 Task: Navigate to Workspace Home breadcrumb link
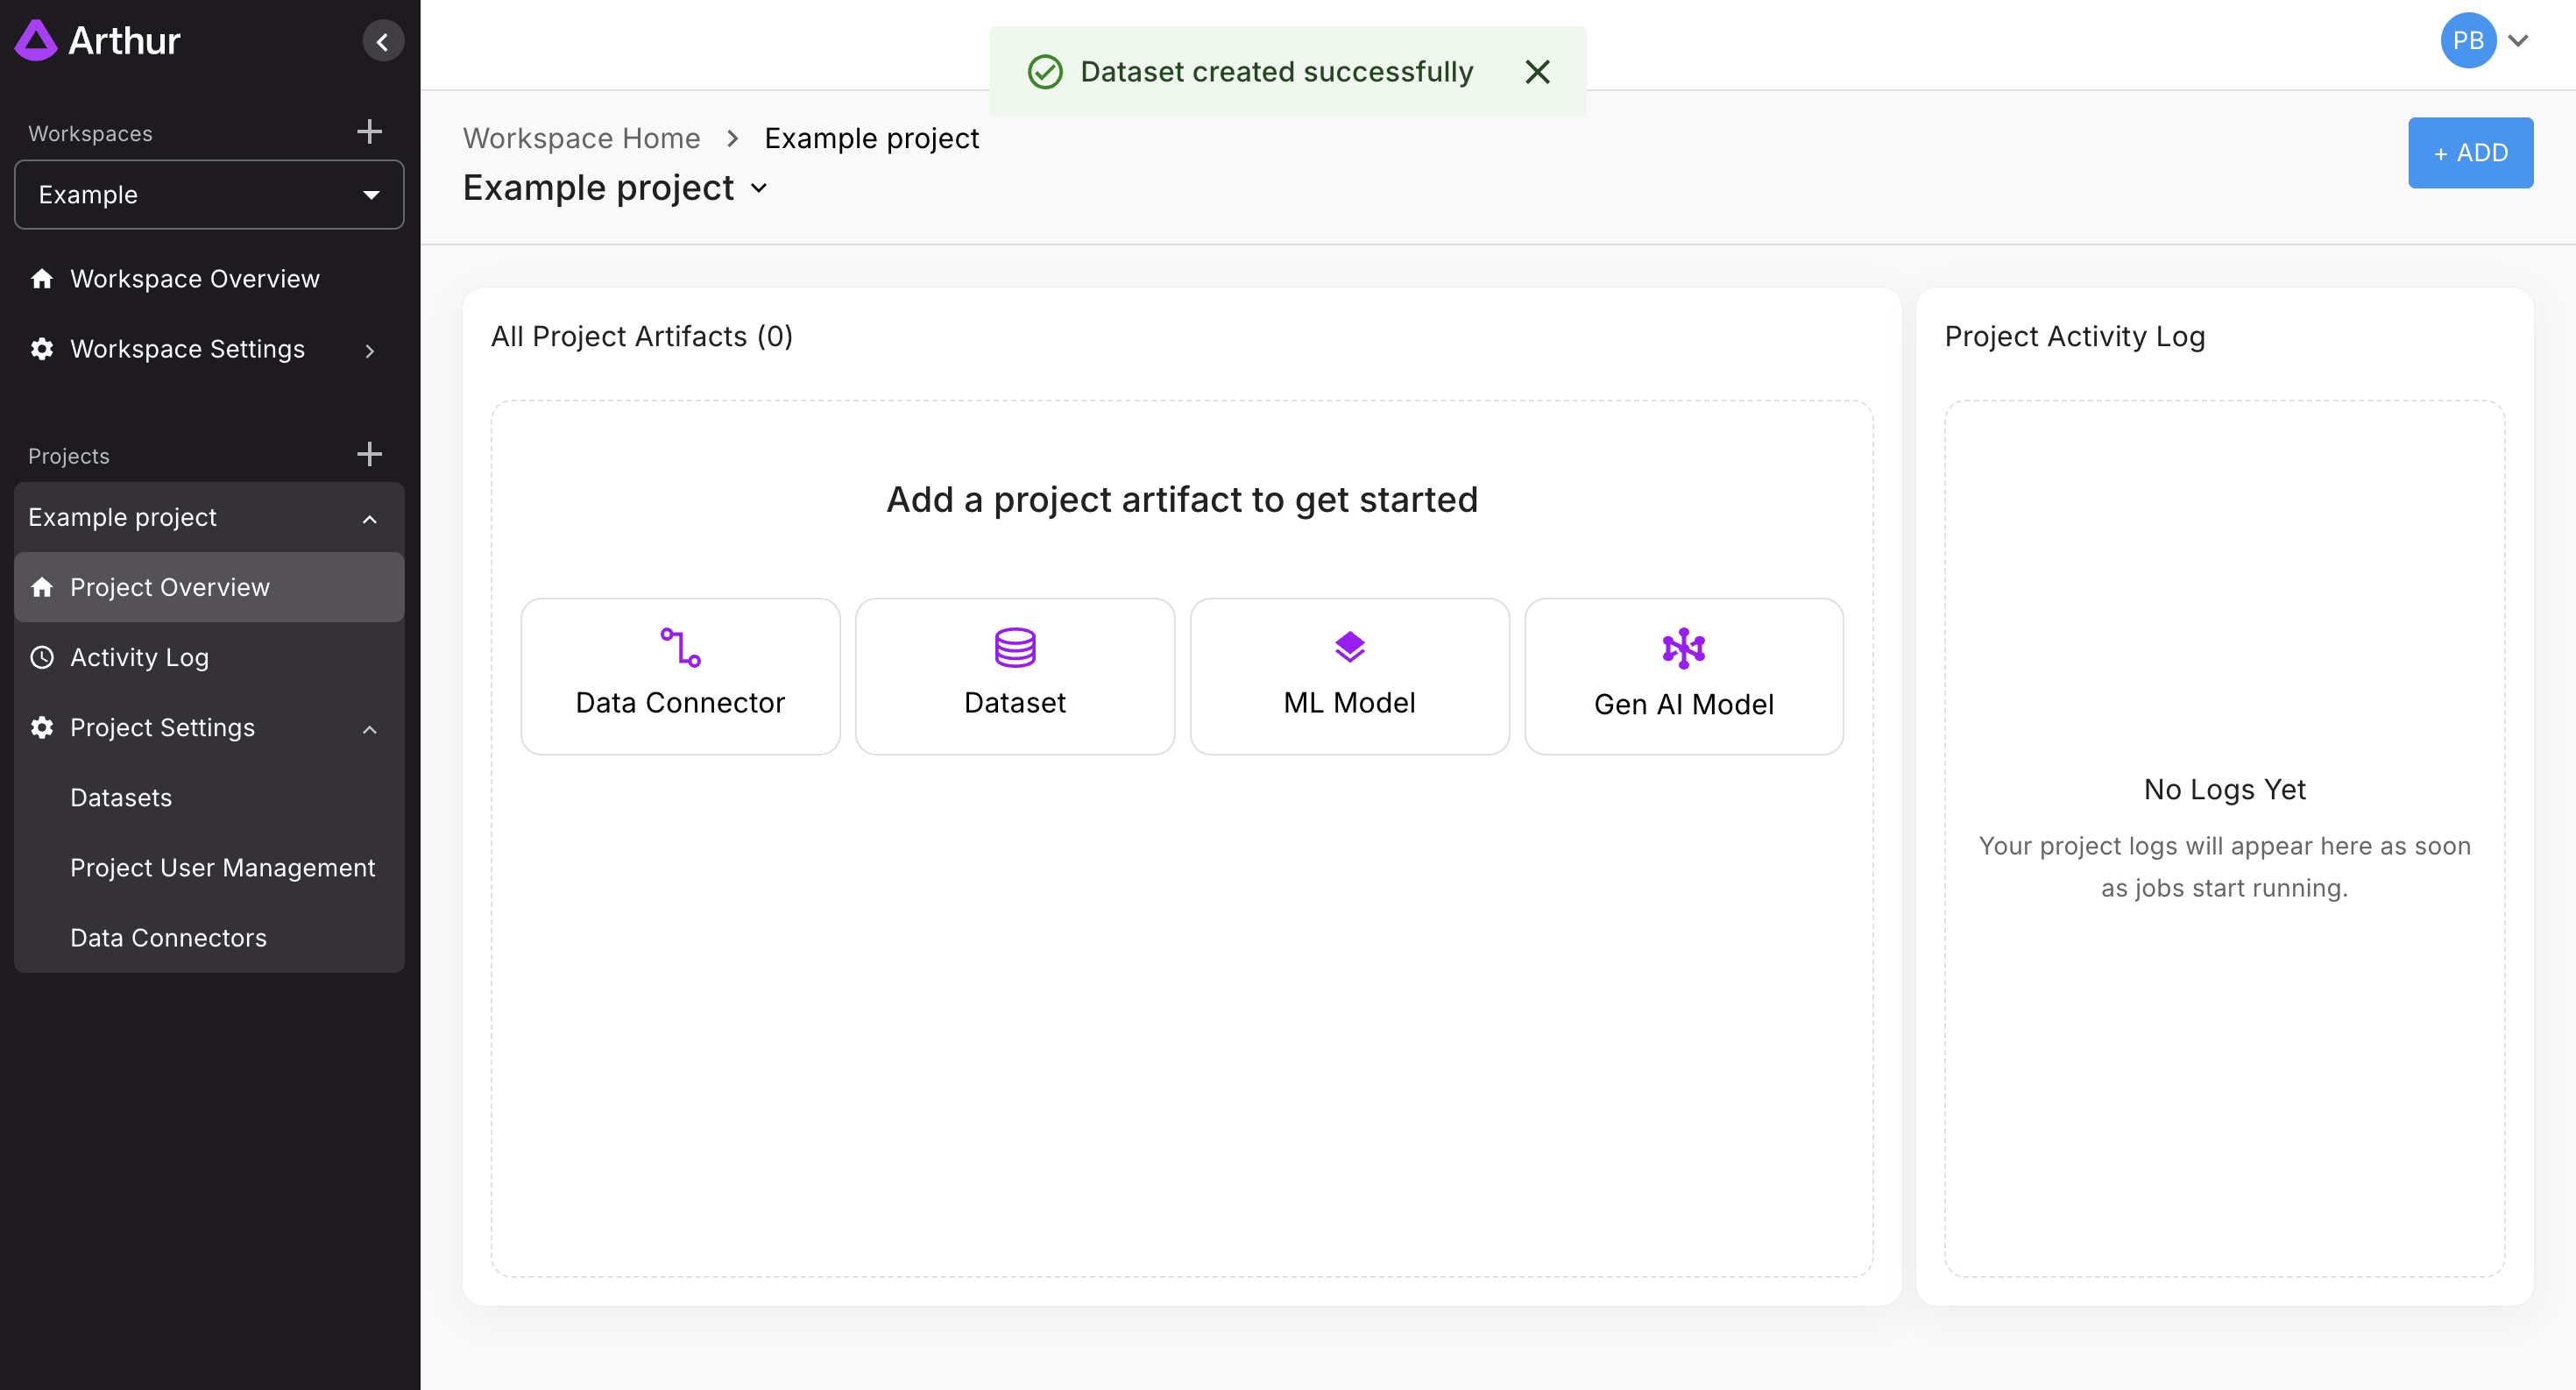click(581, 138)
